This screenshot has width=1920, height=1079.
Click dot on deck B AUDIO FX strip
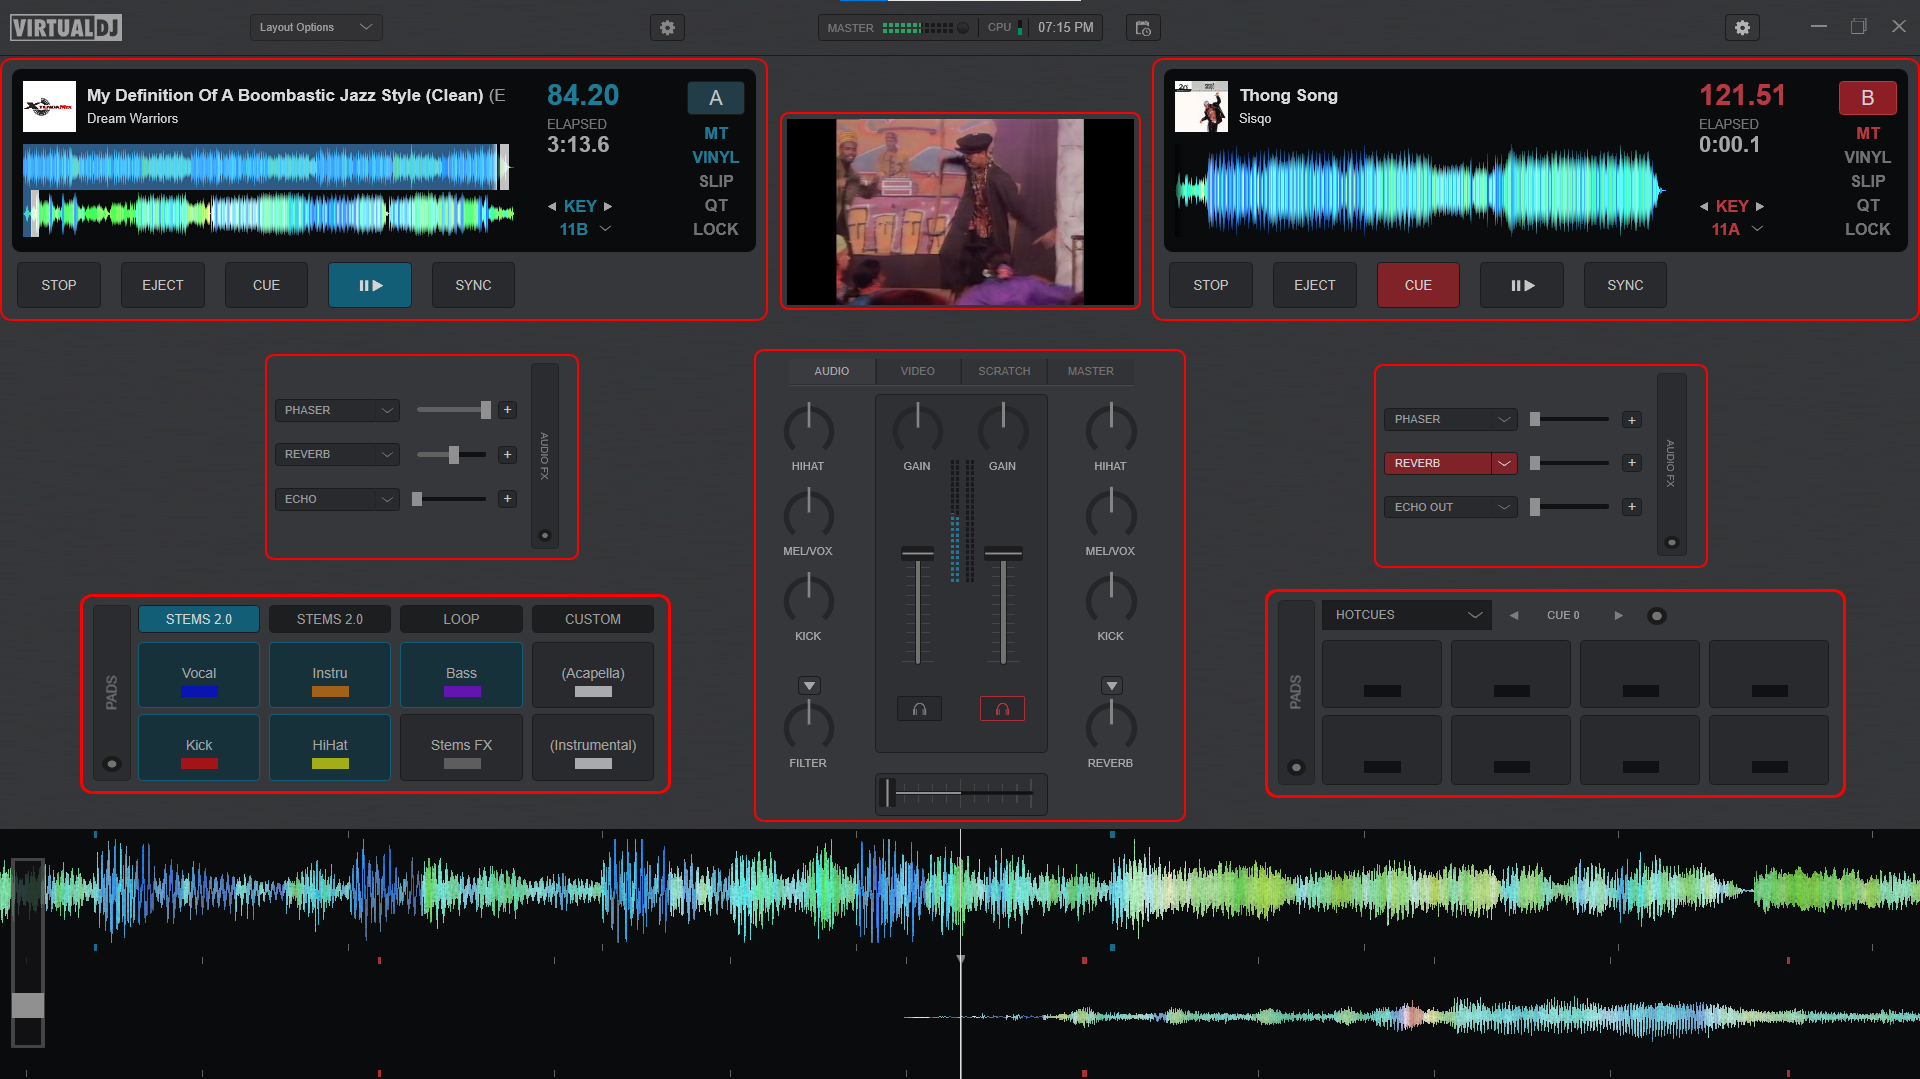tap(1671, 543)
